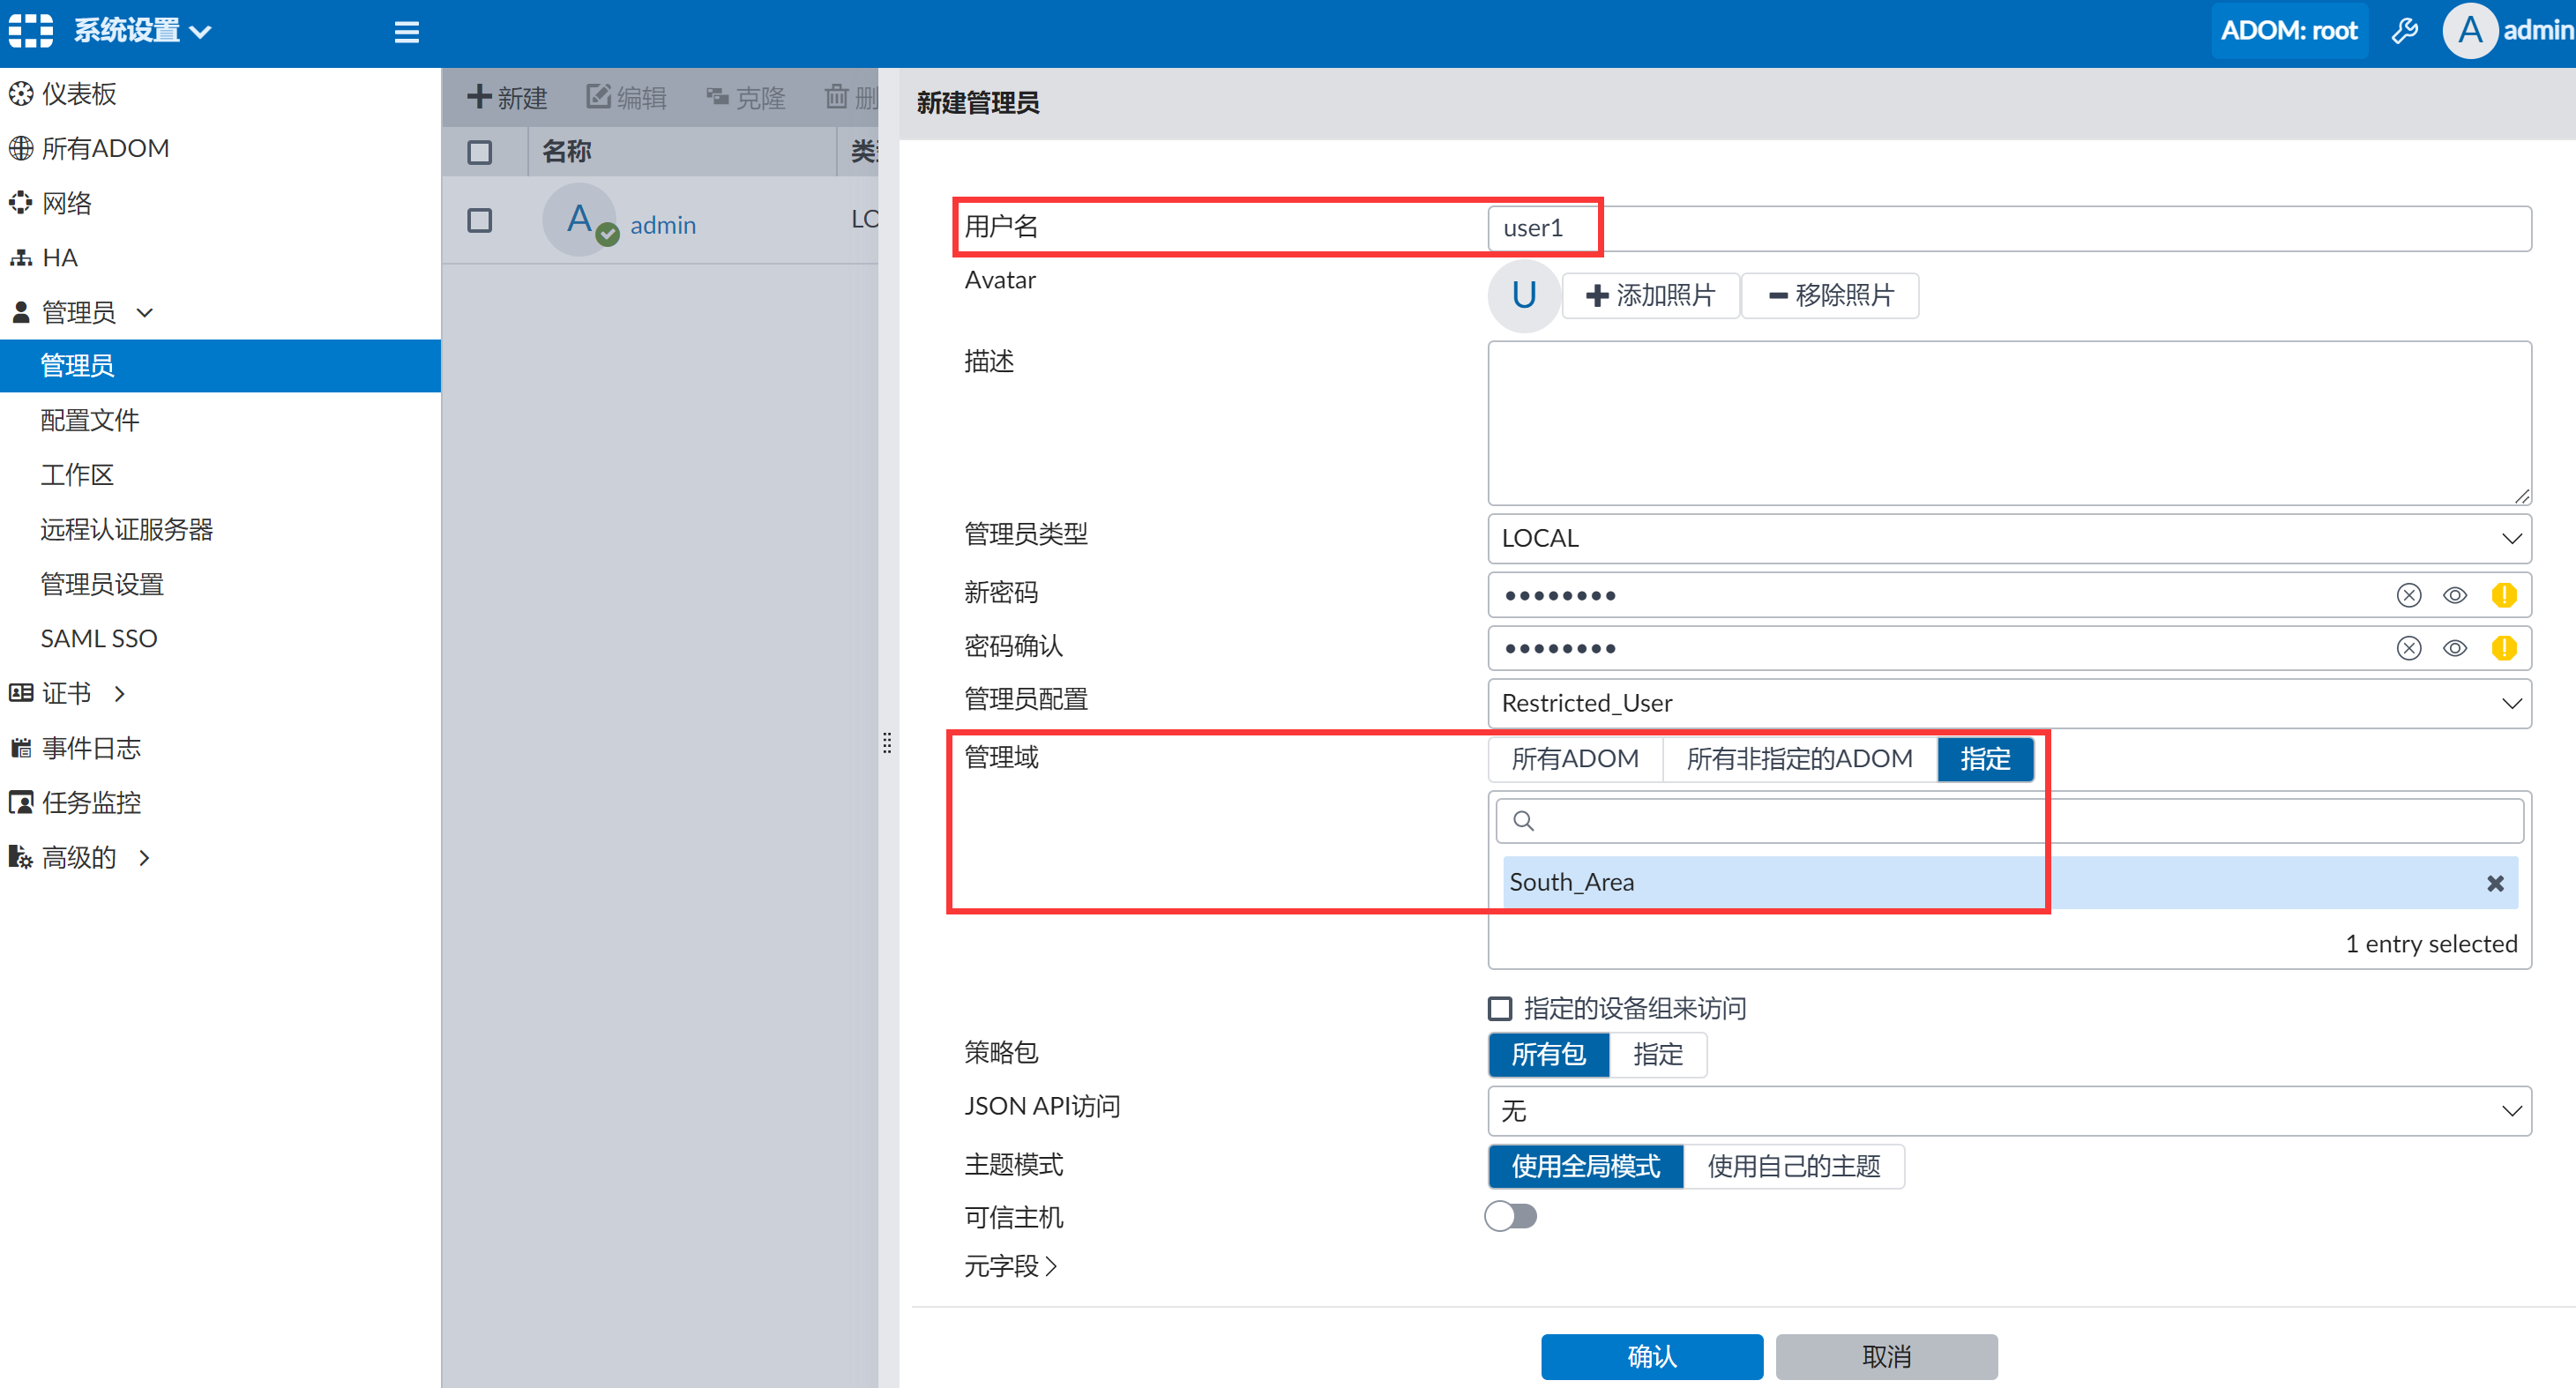Select the All ADOMs (所有ADOM) option for admin domain
The image size is (2576, 1388).
pos(1574,759)
